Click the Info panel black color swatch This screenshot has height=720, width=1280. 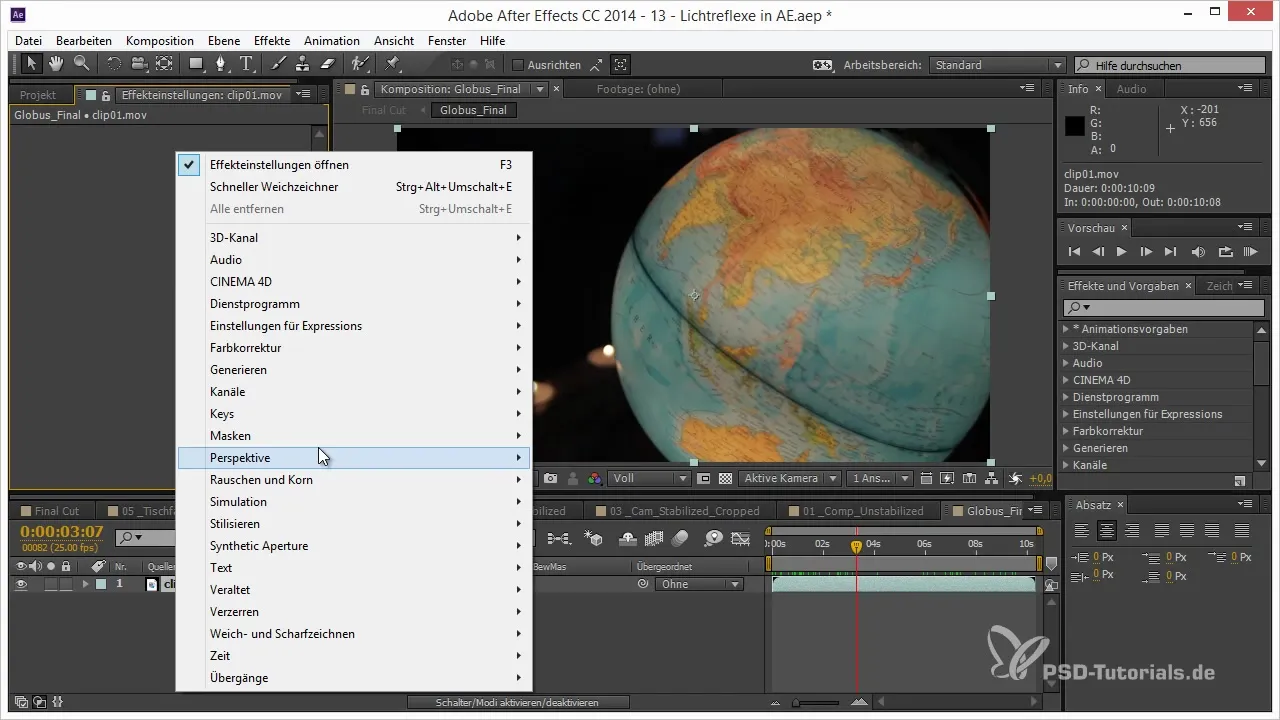point(1075,126)
